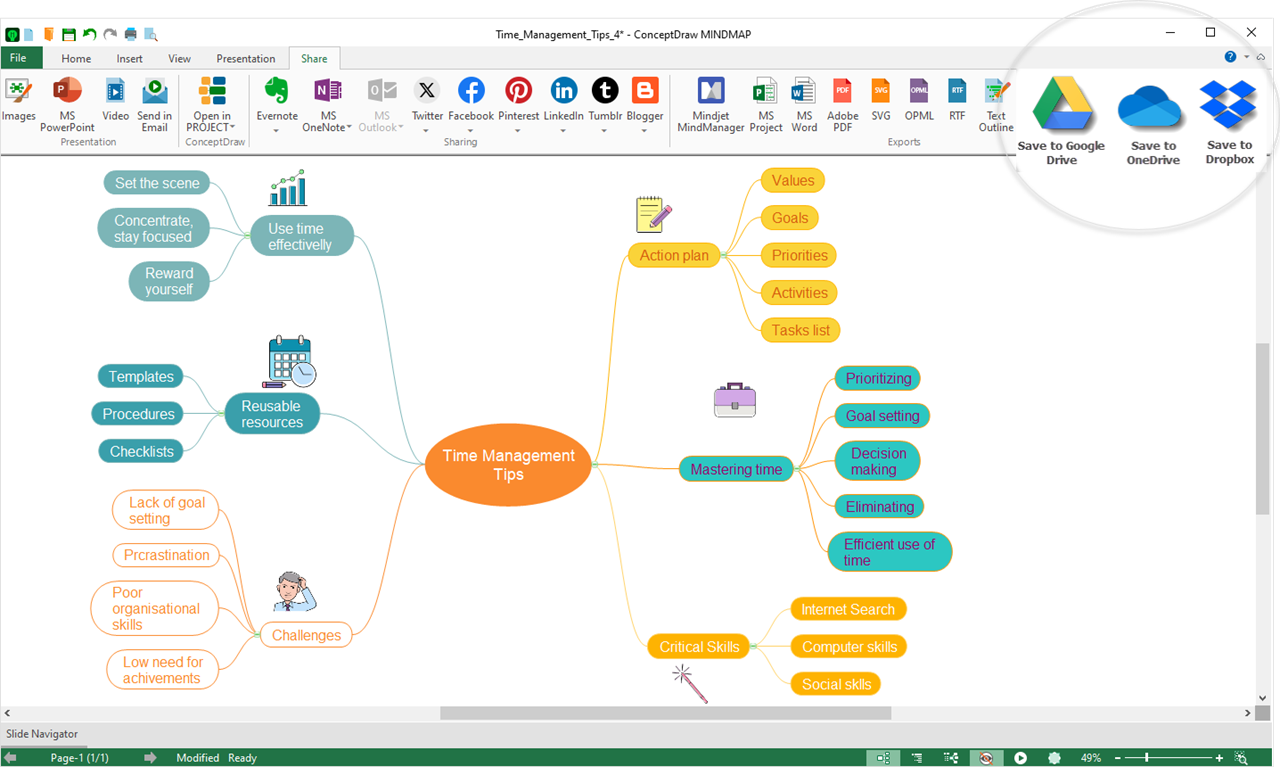Expand the Open in PROJECT dropdown arrow

232,128
